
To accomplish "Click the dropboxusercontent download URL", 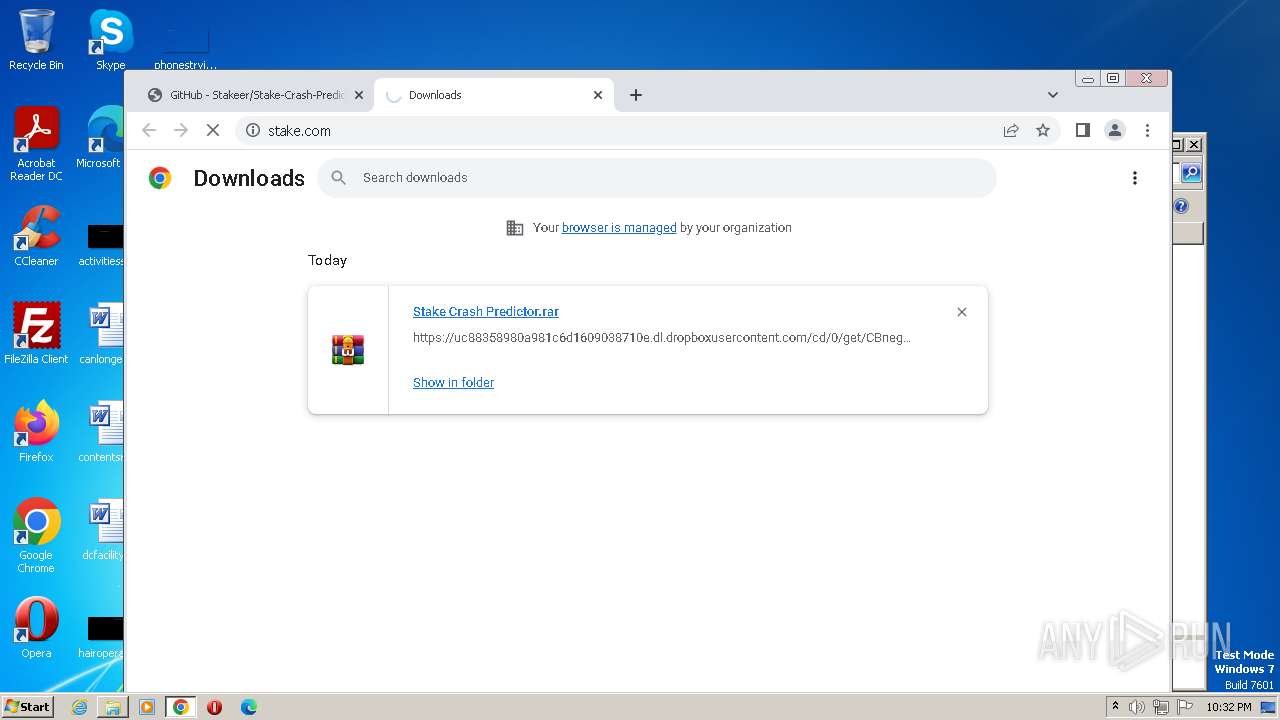I will [662, 338].
